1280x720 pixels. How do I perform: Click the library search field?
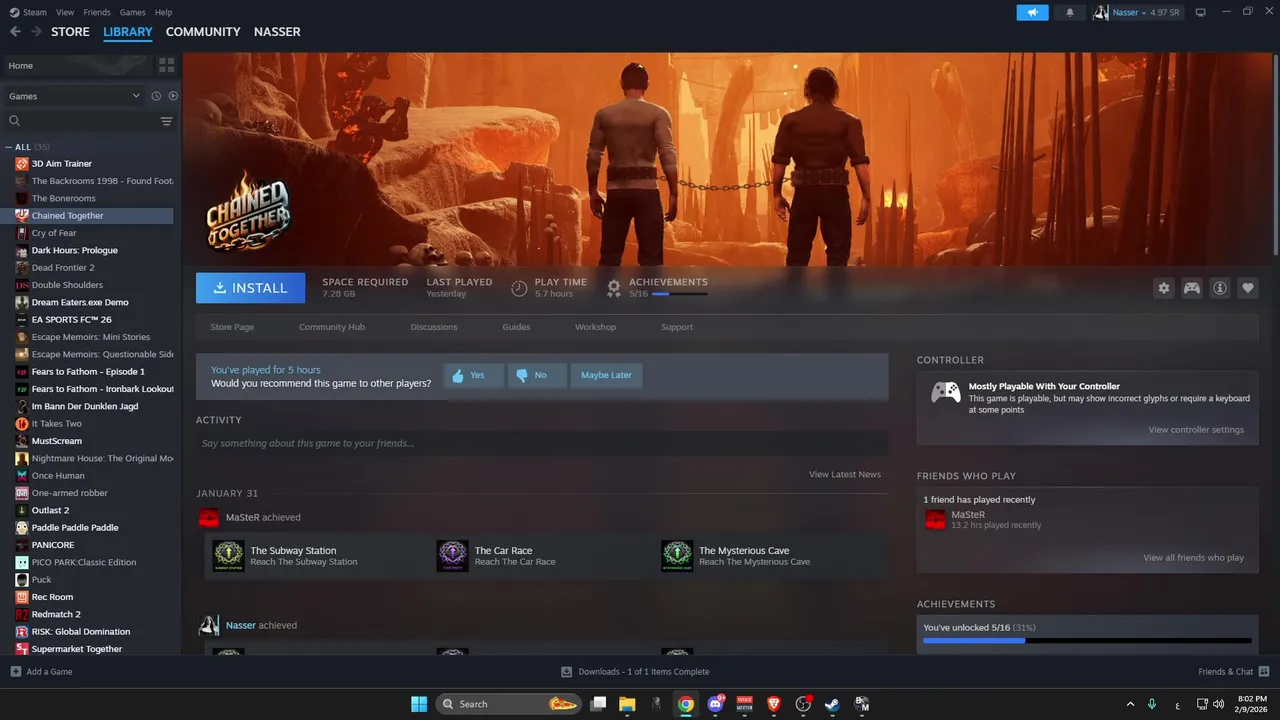tap(80, 121)
